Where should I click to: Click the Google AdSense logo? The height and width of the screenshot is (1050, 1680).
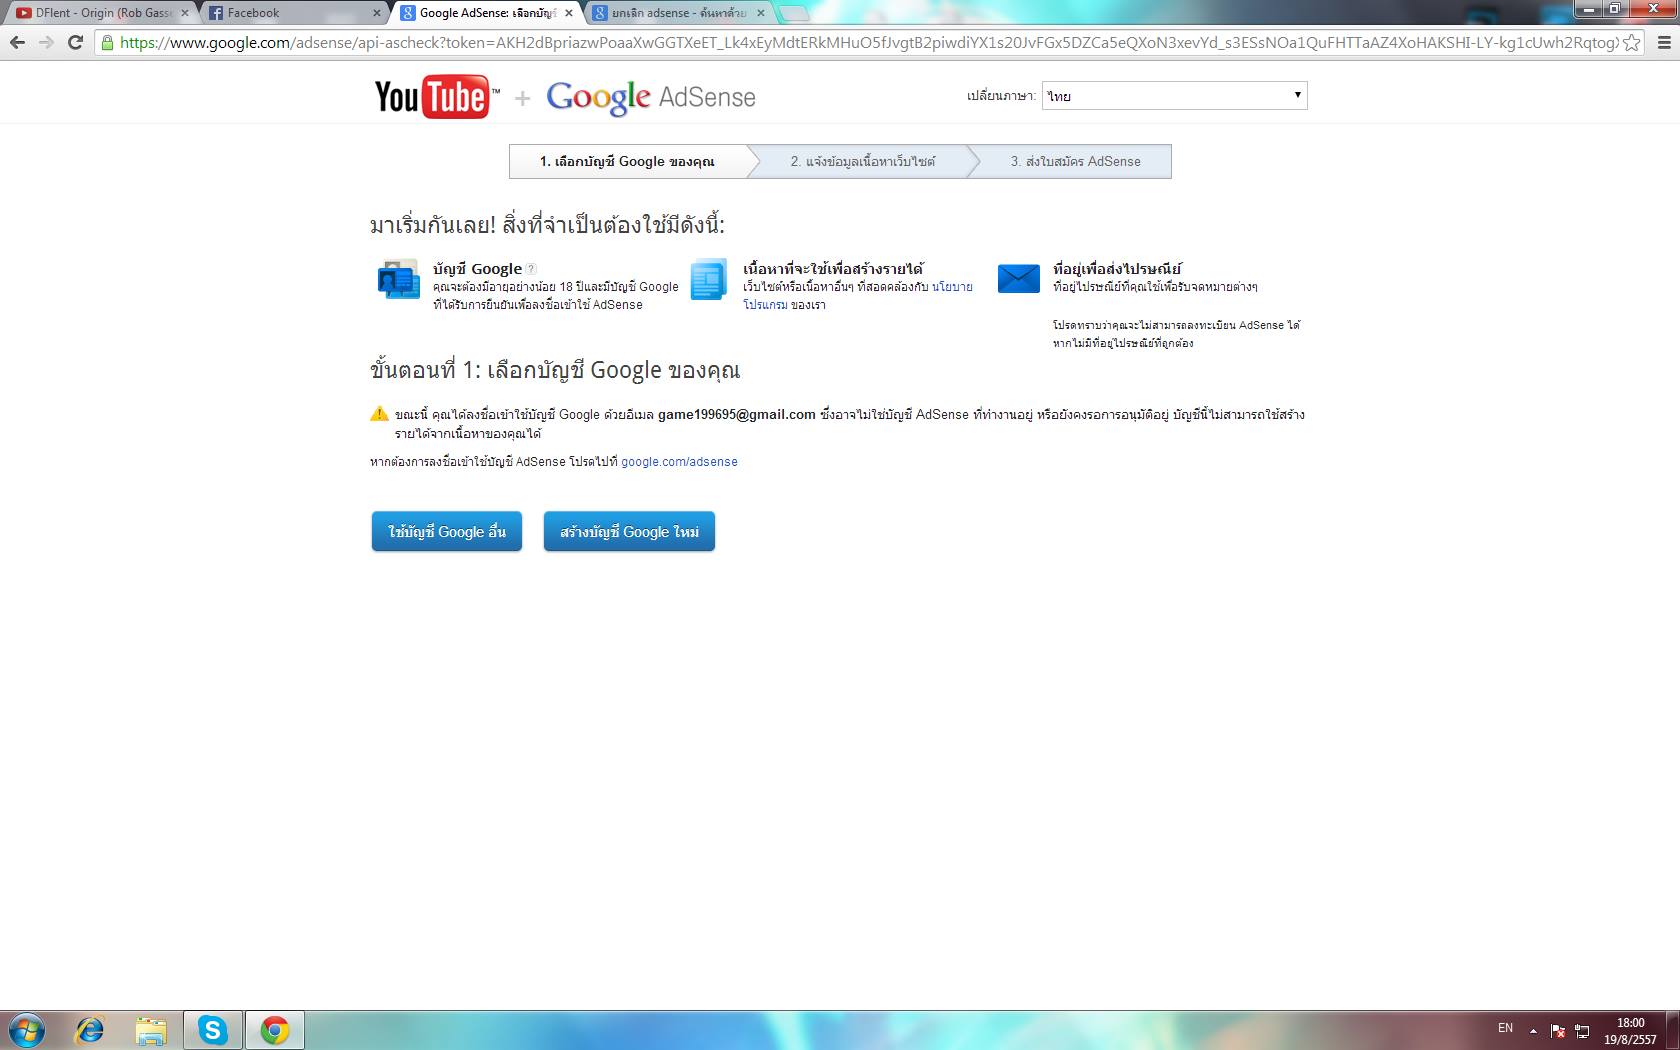[x=650, y=97]
